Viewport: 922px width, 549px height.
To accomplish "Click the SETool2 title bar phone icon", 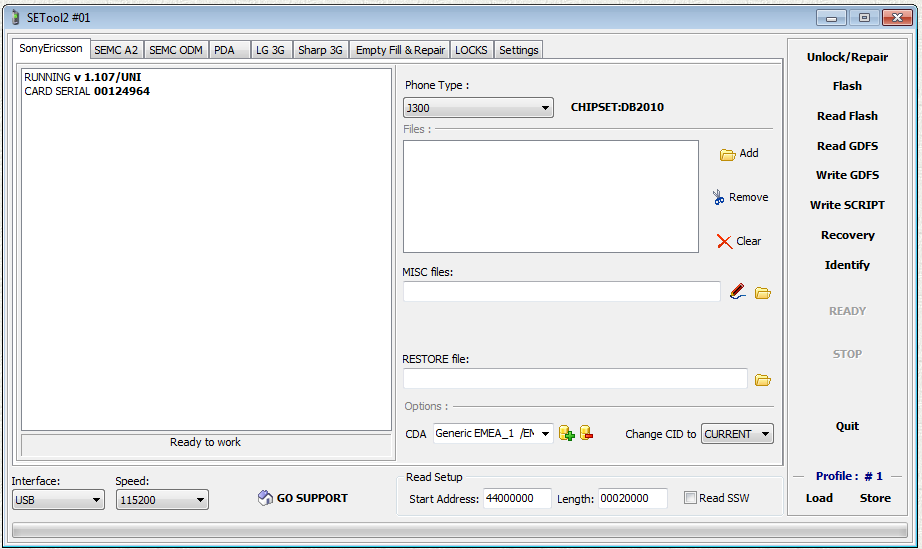I will pyautogui.click(x=15, y=18).
